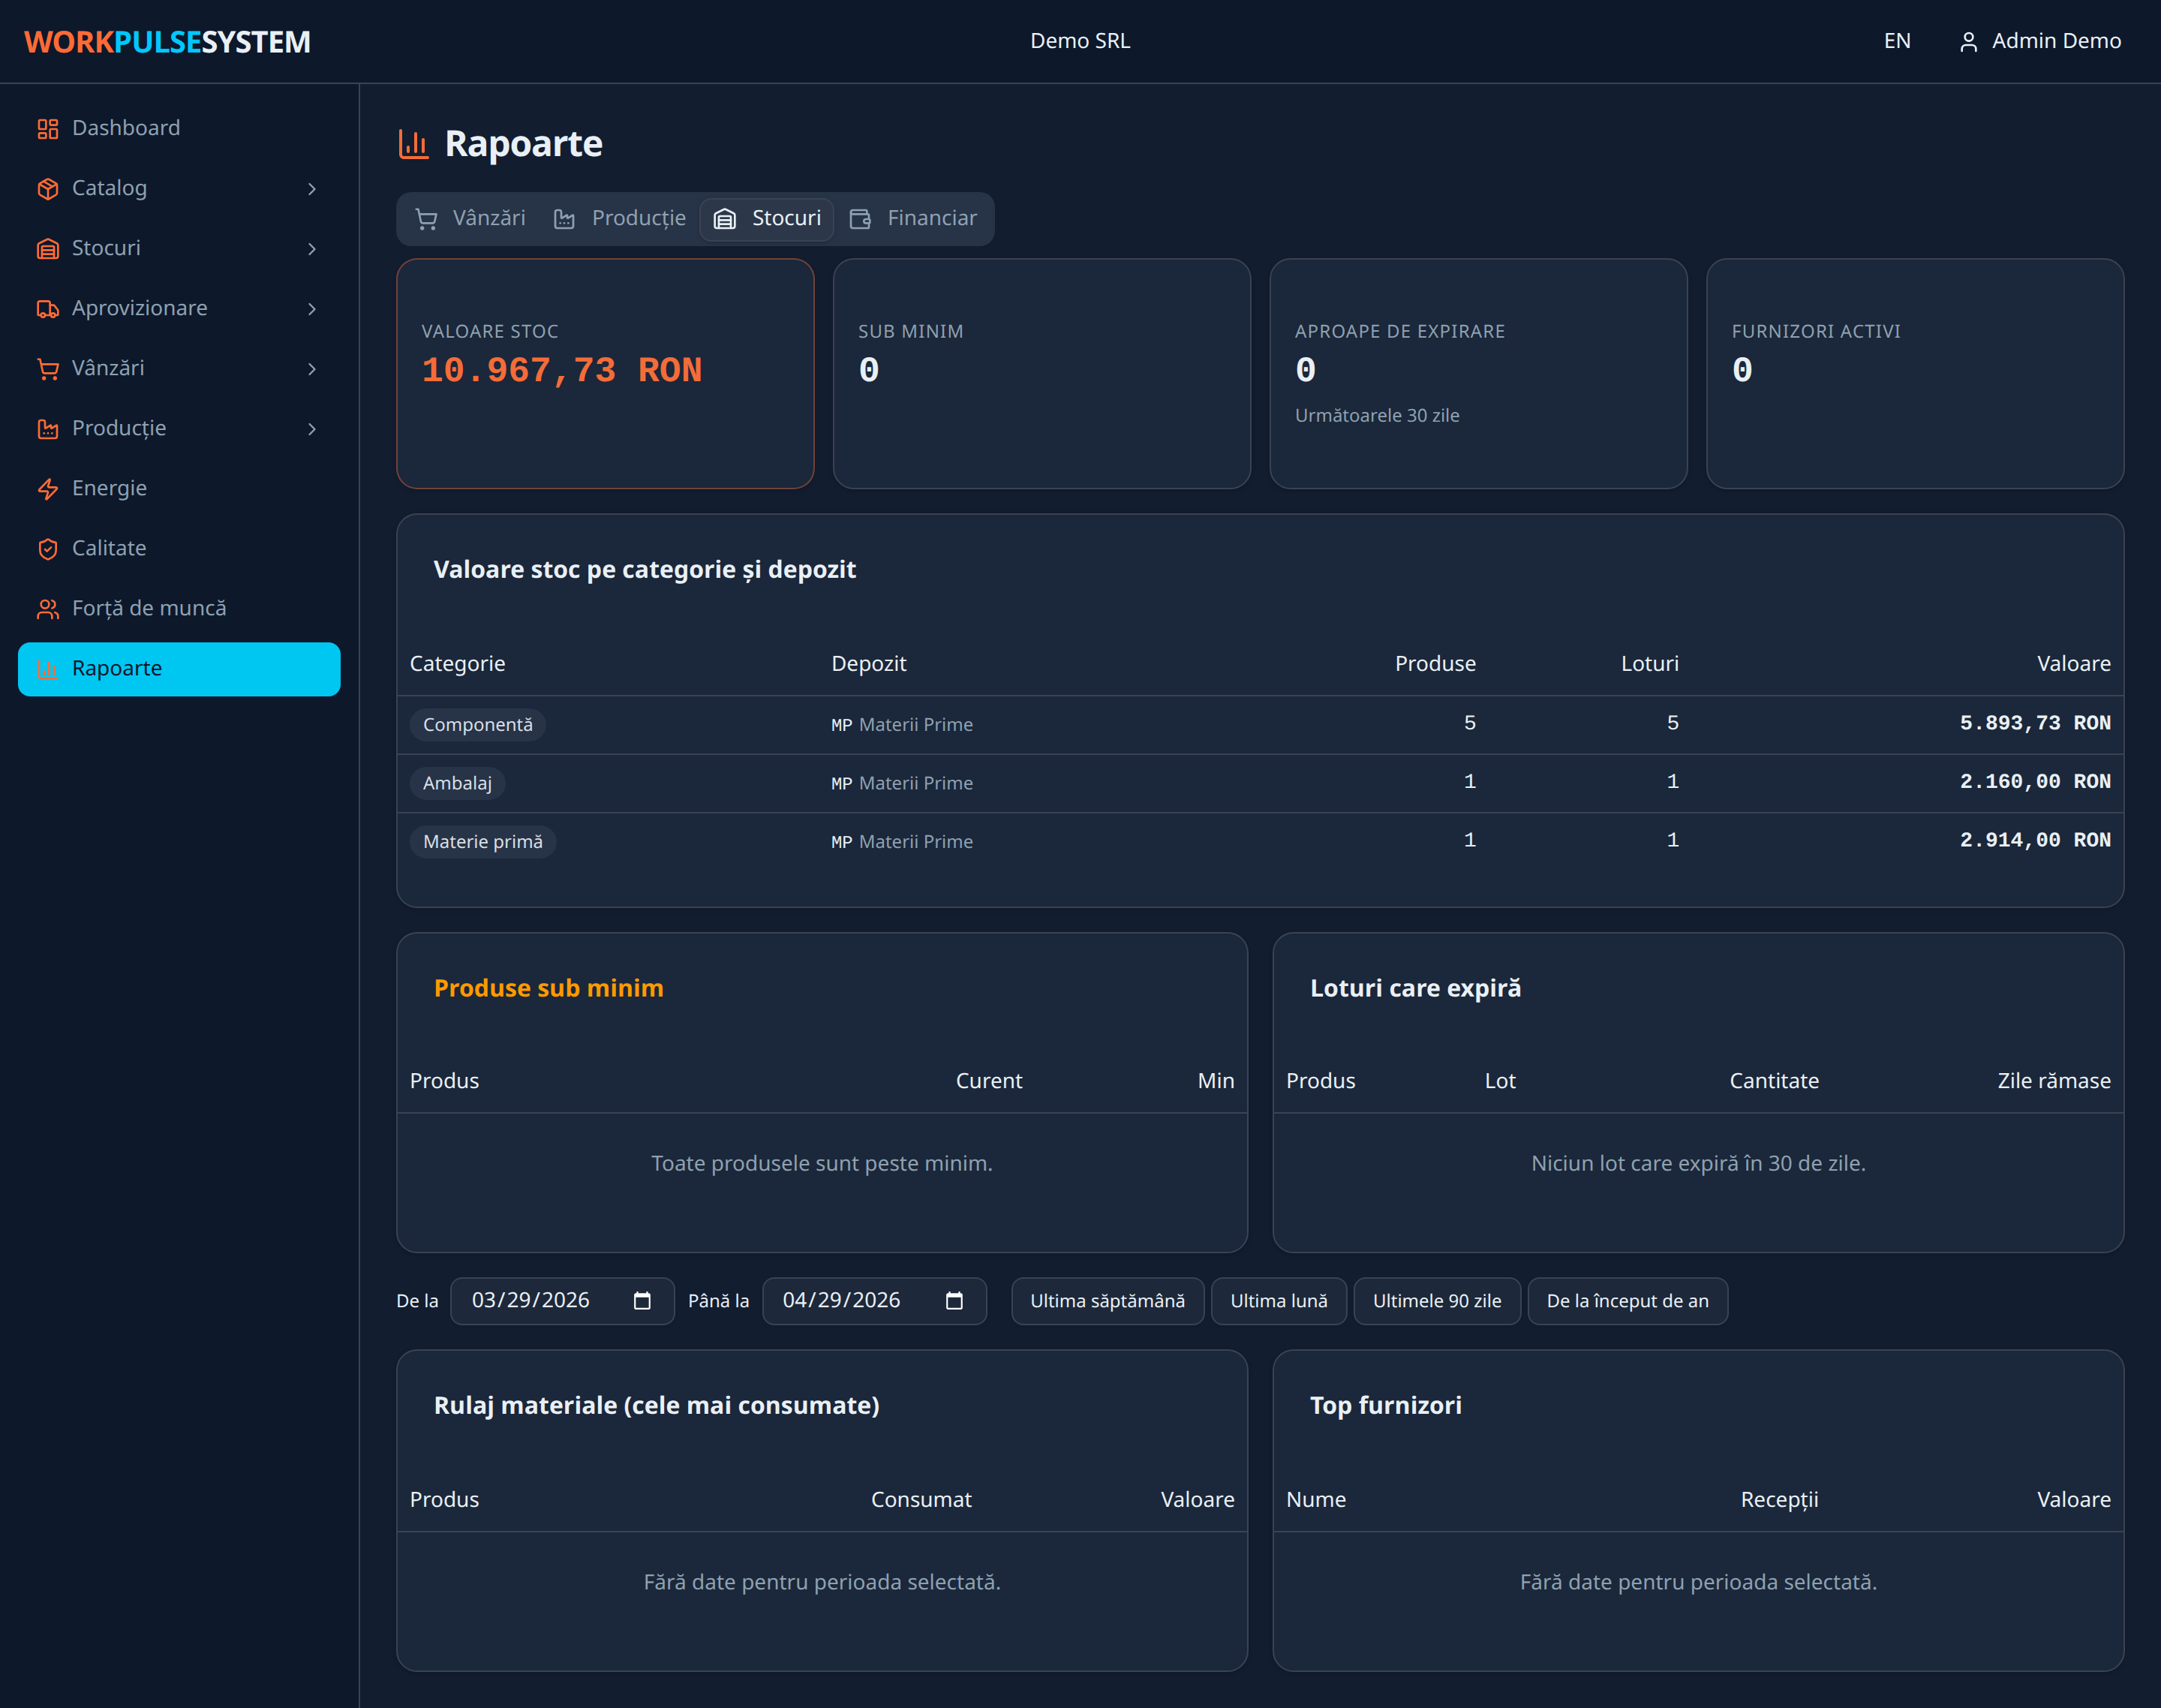Open Forță de muncă from sidebar
Screen dimensions: 2161x1708
tap(179, 609)
